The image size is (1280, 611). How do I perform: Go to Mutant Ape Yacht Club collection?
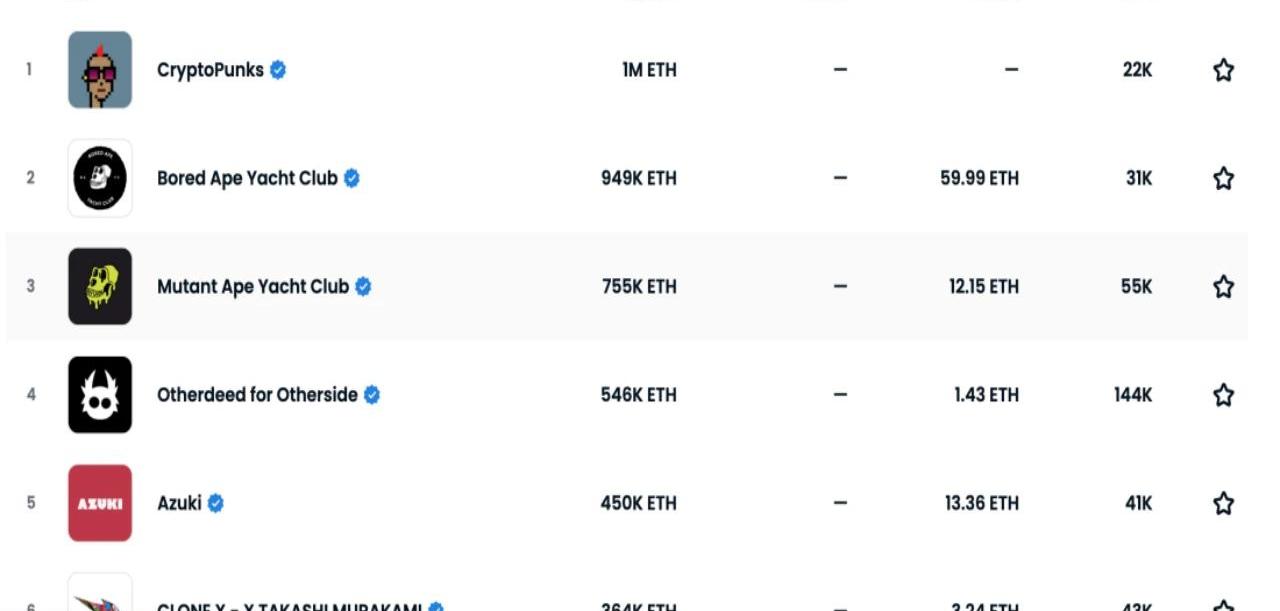[252, 287]
